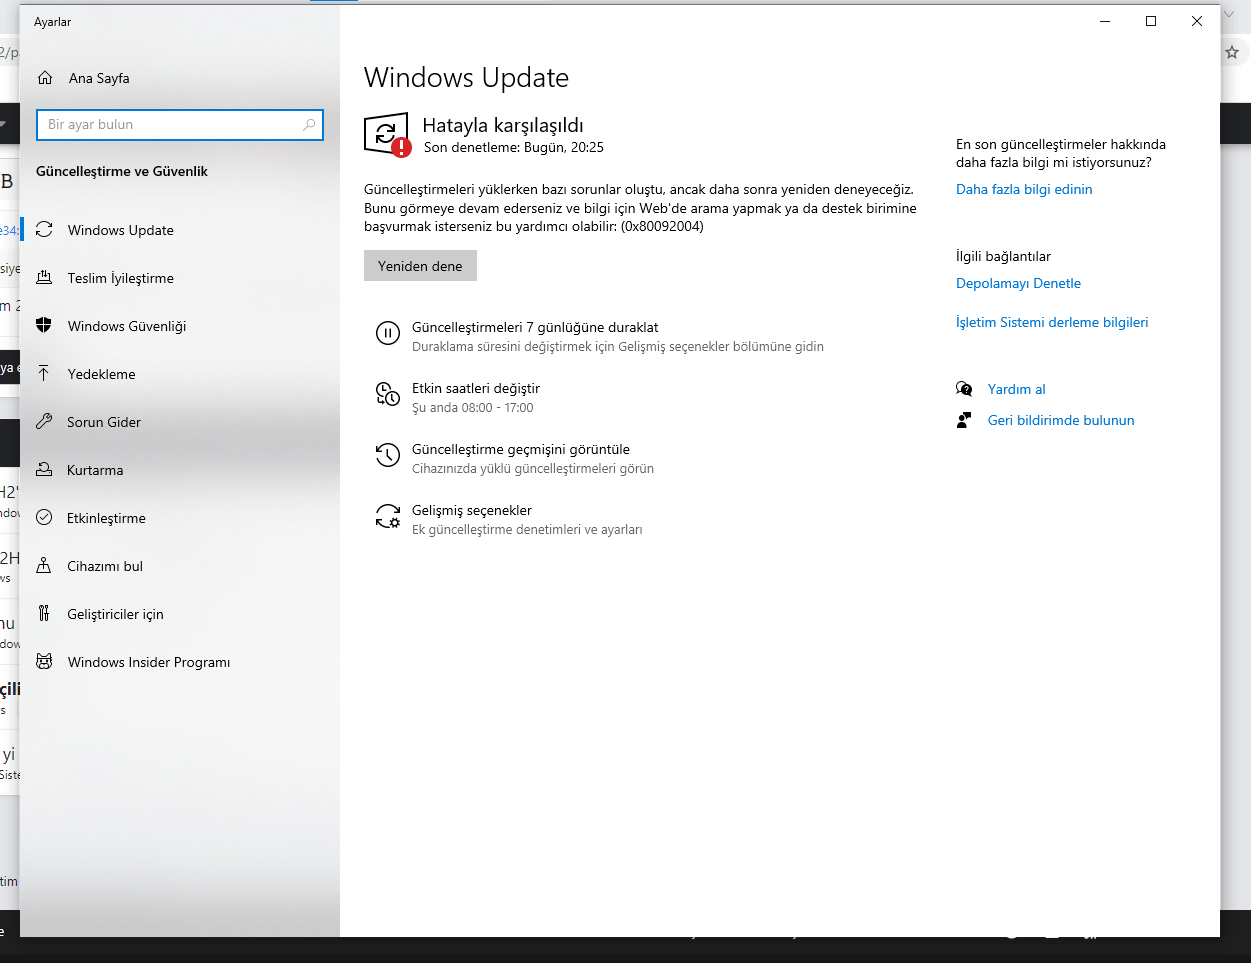This screenshot has height=963, width=1251.
Task: Click the Windows Update page heading
Action: [466, 78]
